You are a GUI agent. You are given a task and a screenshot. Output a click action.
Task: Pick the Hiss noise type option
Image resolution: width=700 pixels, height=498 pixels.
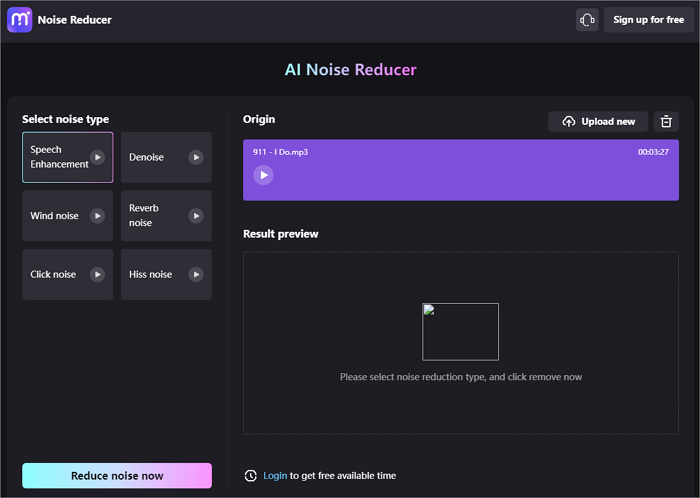(151, 274)
